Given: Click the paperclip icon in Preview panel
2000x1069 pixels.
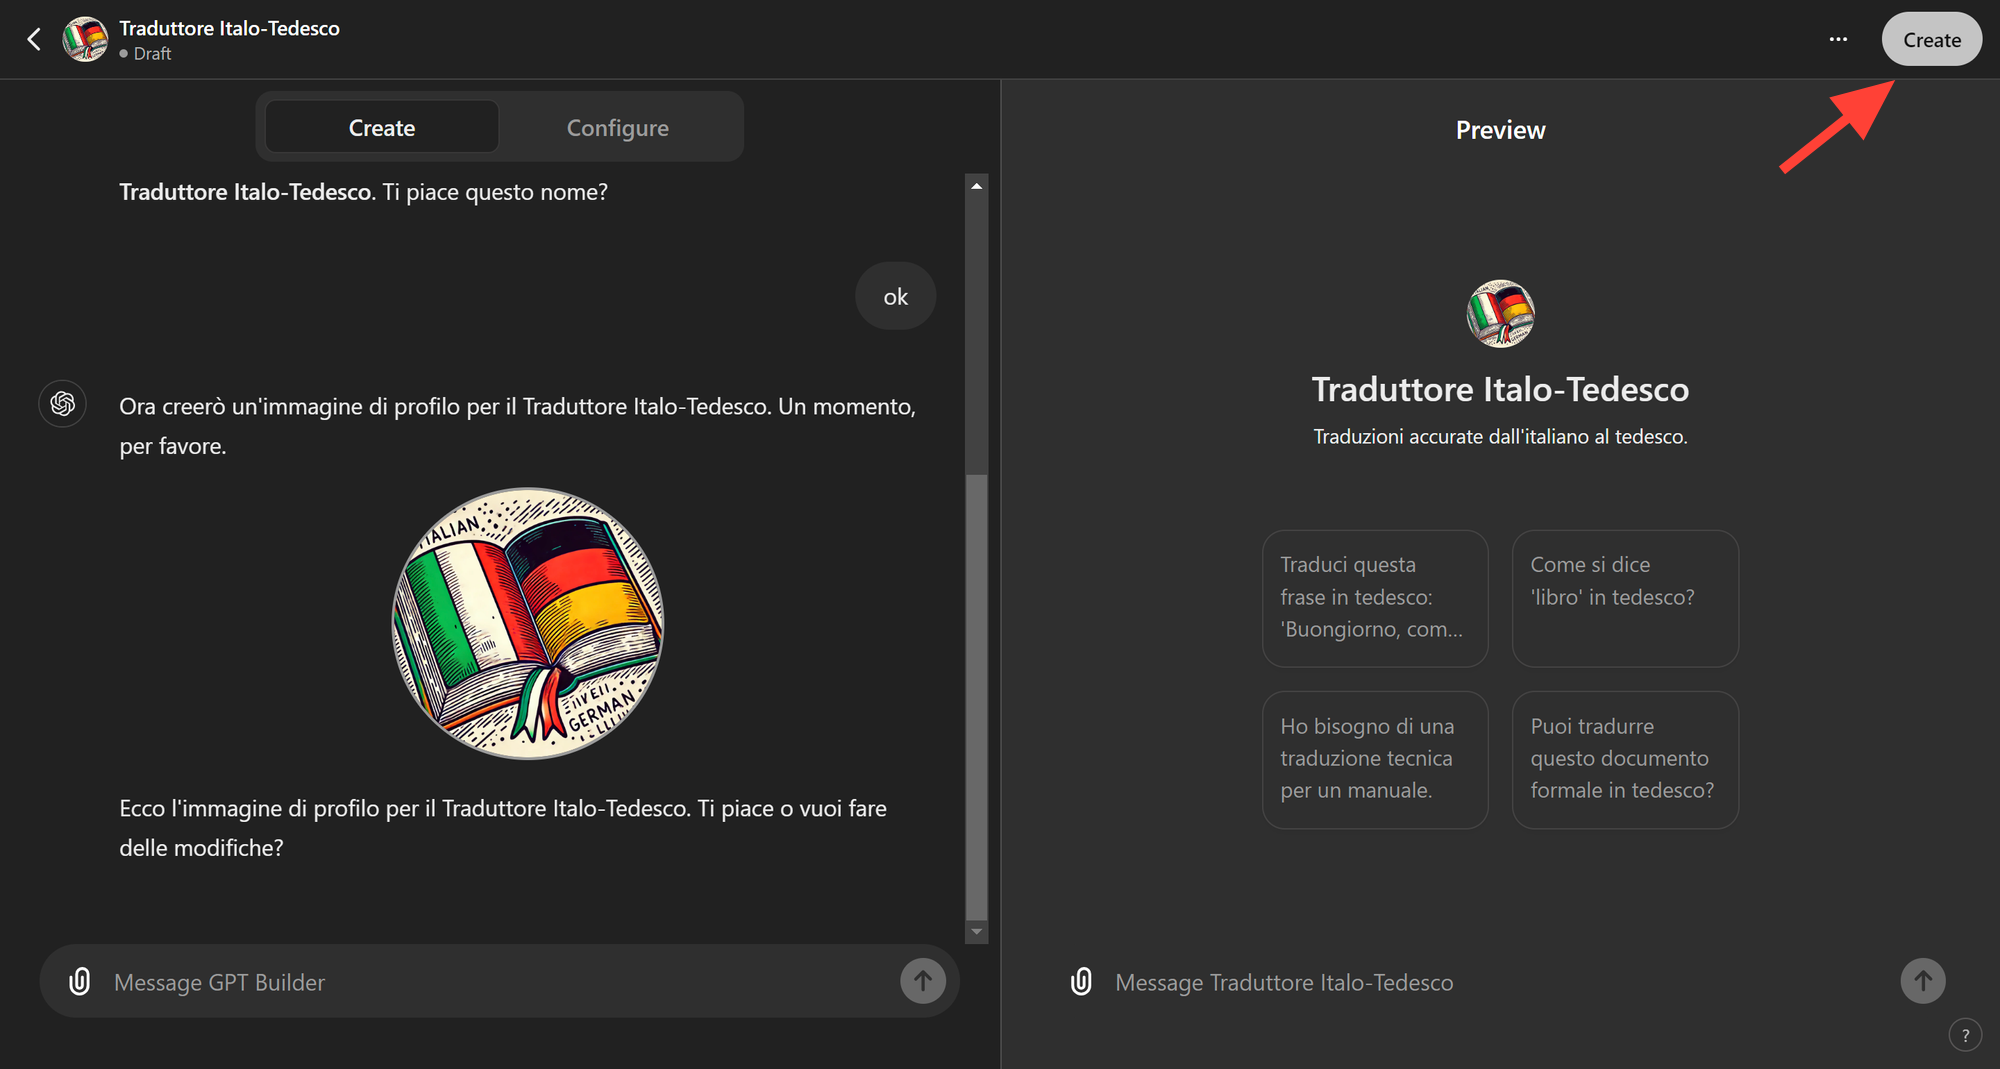Looking at the screenshot, I should coord(1081,981).
